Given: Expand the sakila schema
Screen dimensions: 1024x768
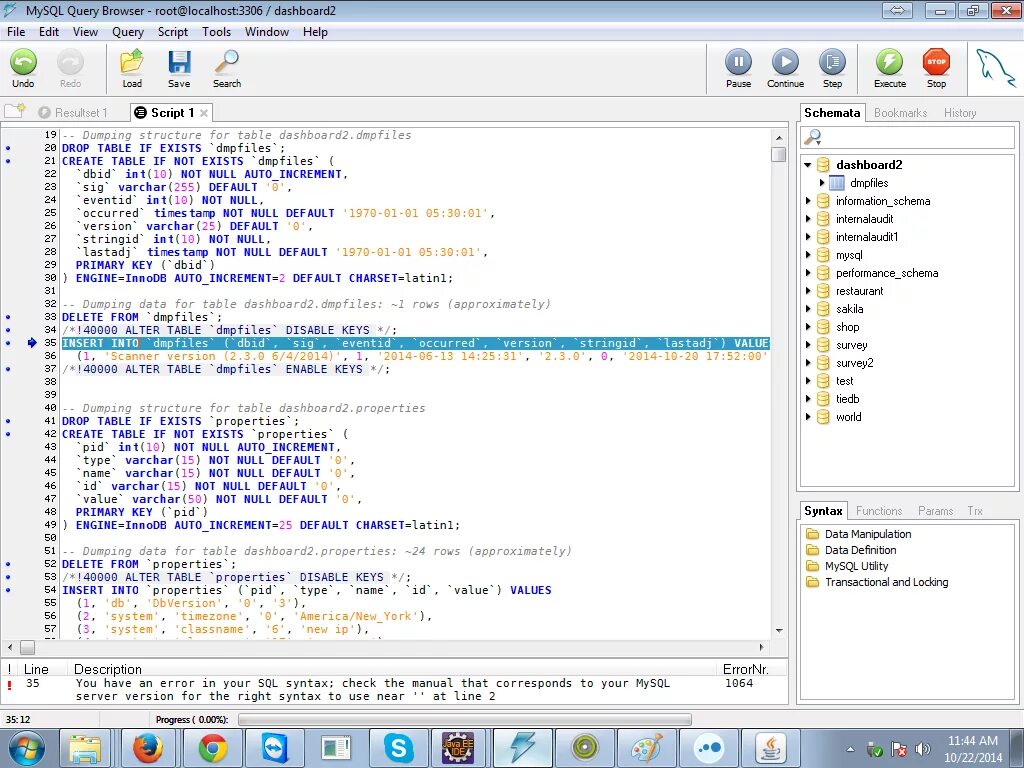Looking at the screenshot, I should [808, 309].
